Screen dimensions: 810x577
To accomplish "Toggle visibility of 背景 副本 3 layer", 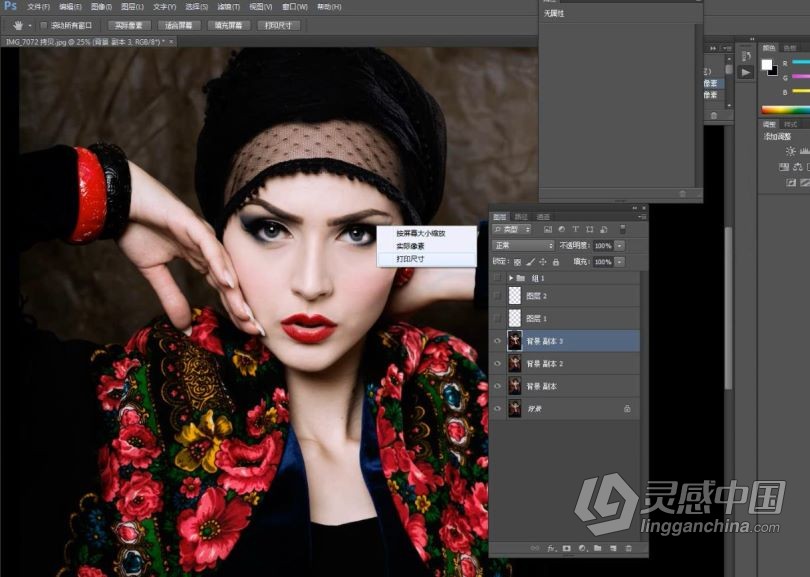I will click(x=497, y=341).
